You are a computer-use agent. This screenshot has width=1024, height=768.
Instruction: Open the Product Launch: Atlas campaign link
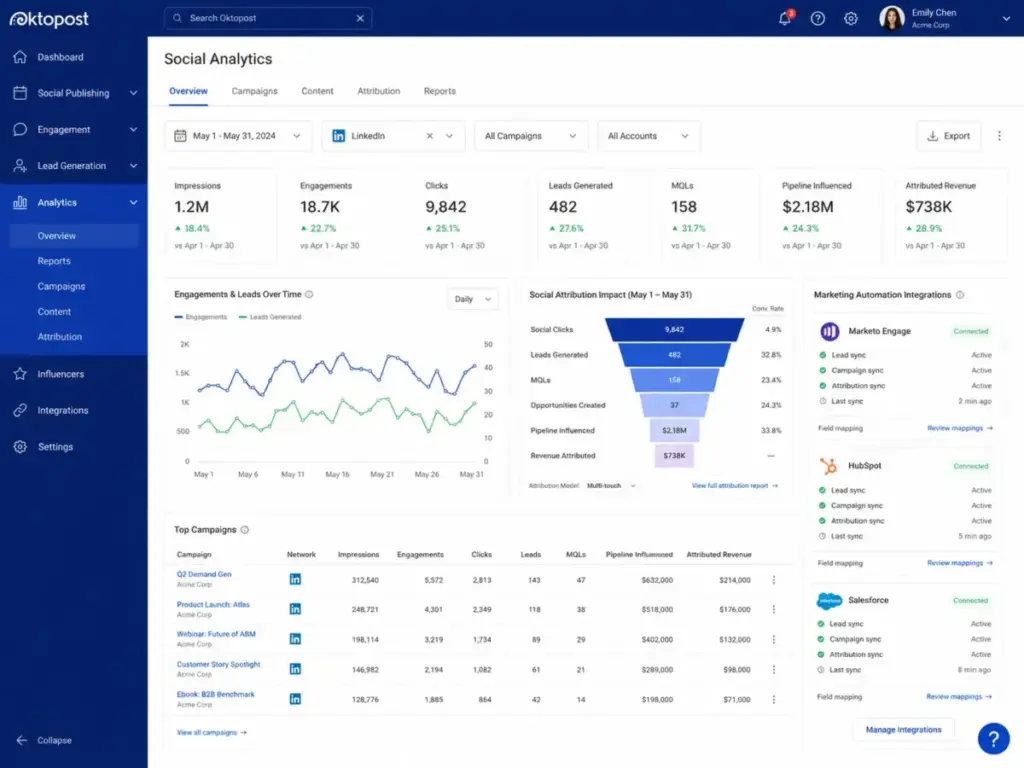point(213,604)
